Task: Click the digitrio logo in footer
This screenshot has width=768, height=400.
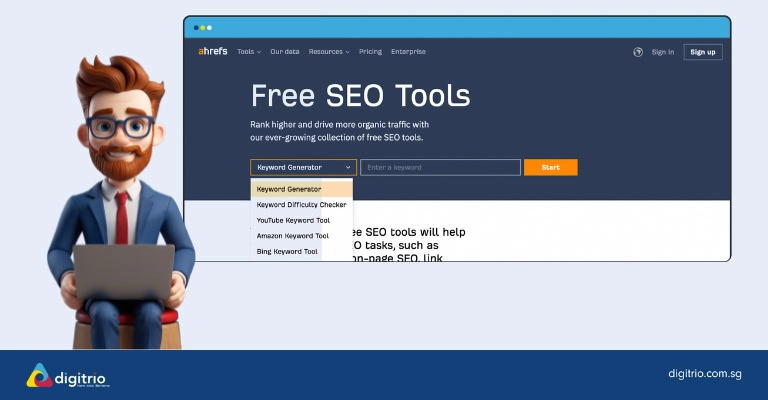Action: click(x=66, y=376)
